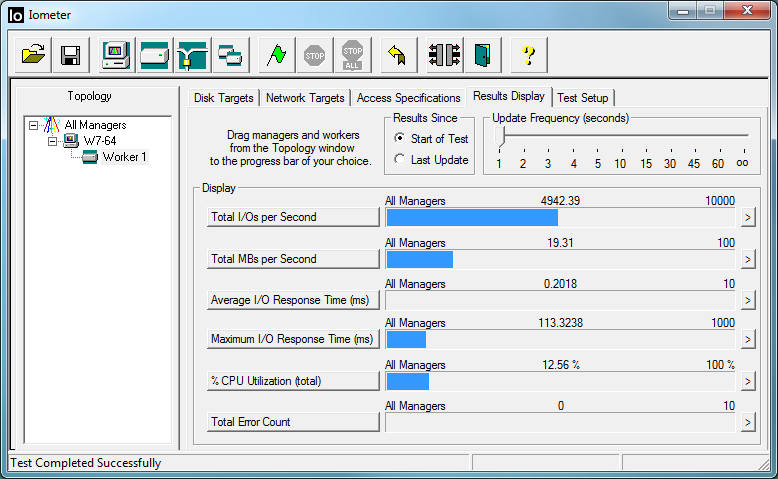Open a test configuration file
This screenshot has height=479, width=778.
(33, 55)
